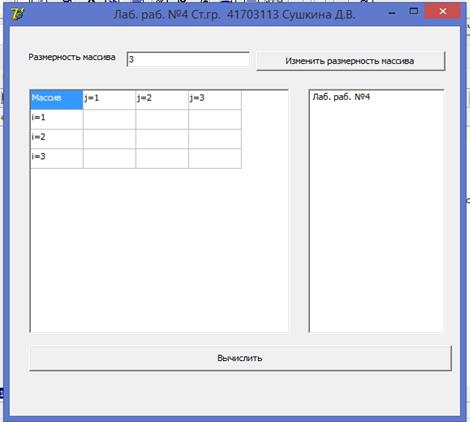Click grid cell at row i=2, column j=3
Screen dimensions: 470x422
pyautogui.click(x=215, y=139)
